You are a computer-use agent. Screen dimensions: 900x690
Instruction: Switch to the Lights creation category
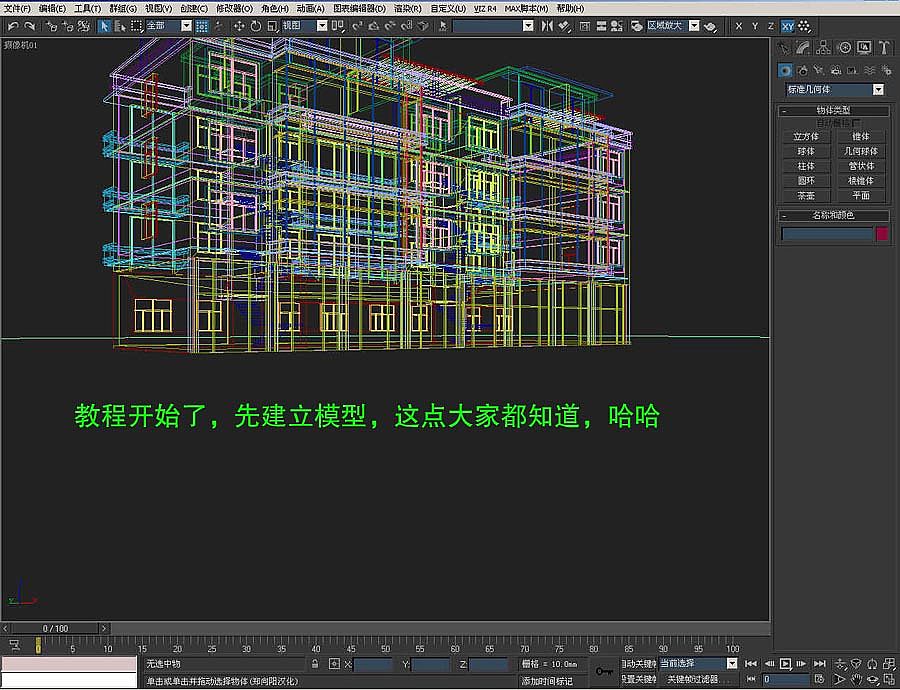click(x=818, y=69)
